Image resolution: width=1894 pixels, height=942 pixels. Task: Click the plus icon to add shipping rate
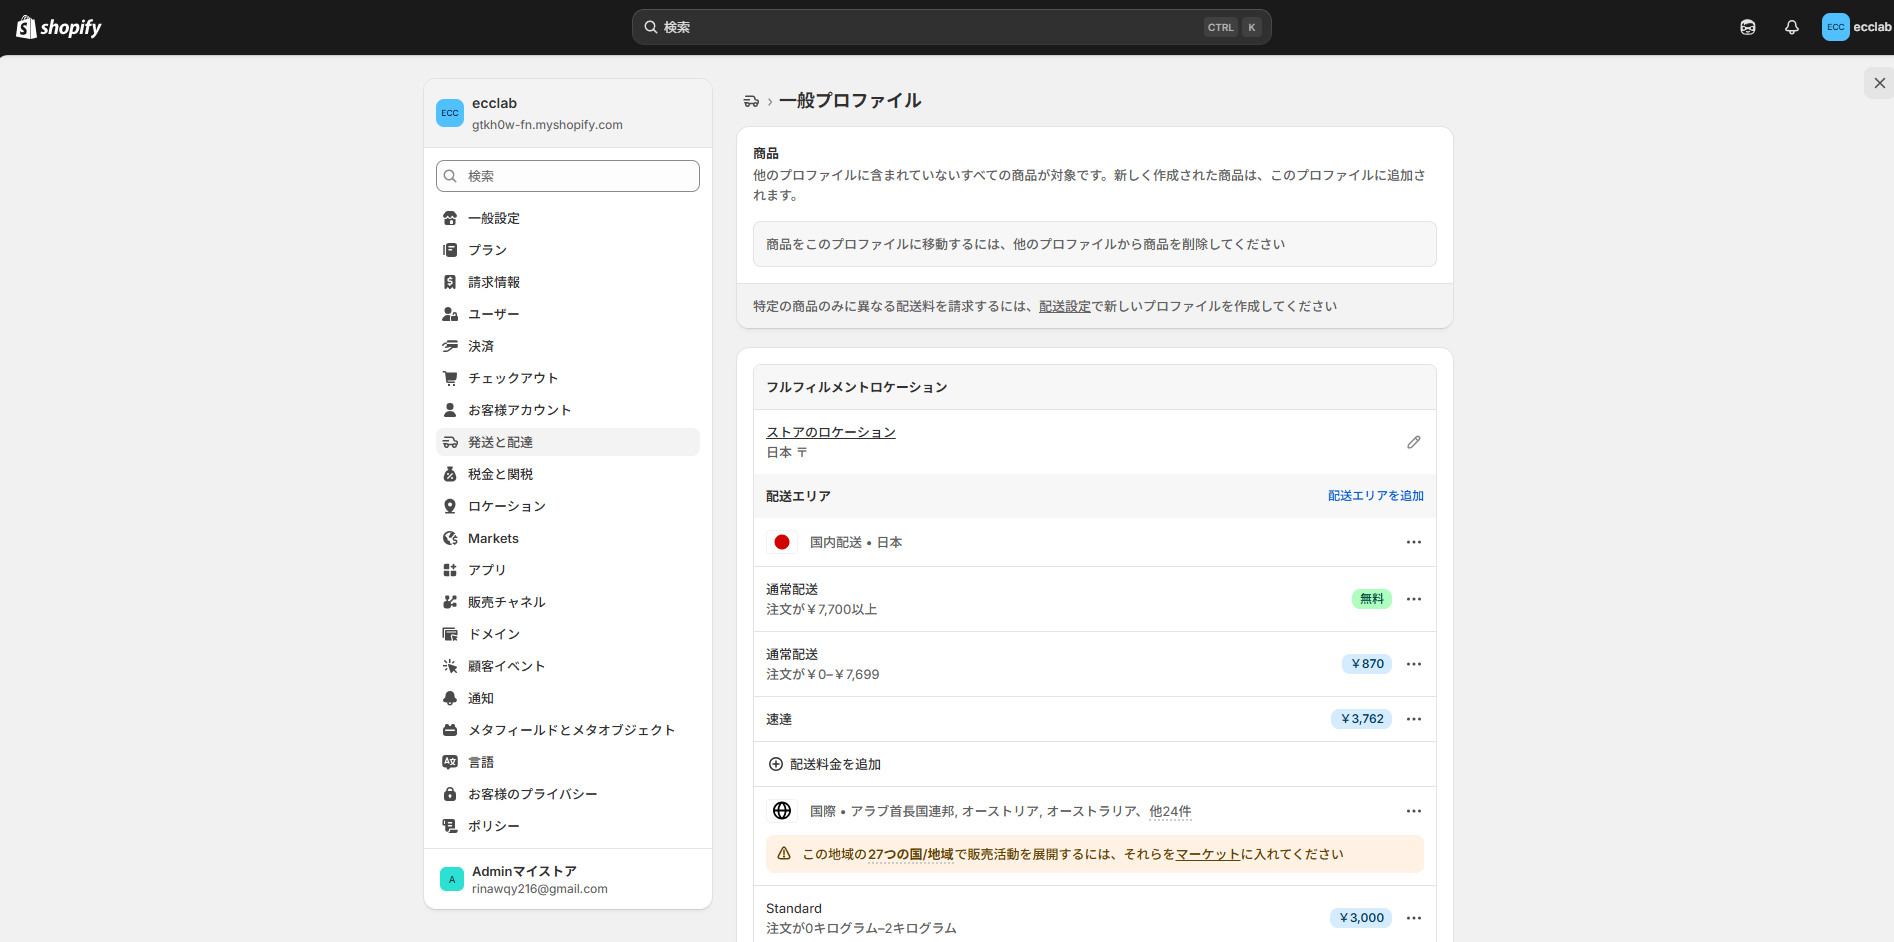(x=775, y=764)
